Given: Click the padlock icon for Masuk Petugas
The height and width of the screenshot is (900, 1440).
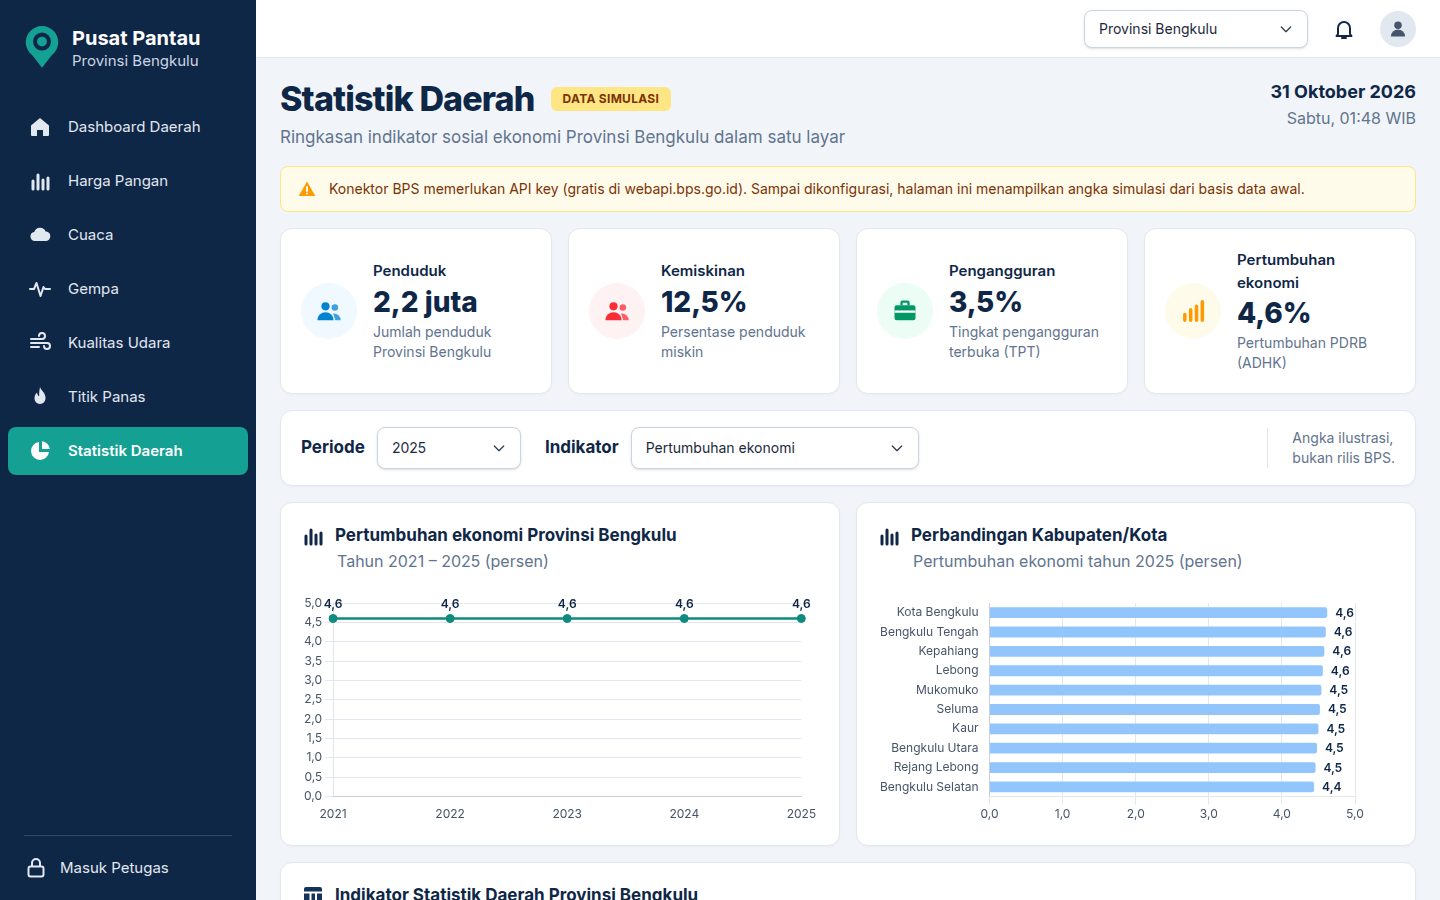Looking at the screenshot, I should pyautogui.click(x=36, y=868).
